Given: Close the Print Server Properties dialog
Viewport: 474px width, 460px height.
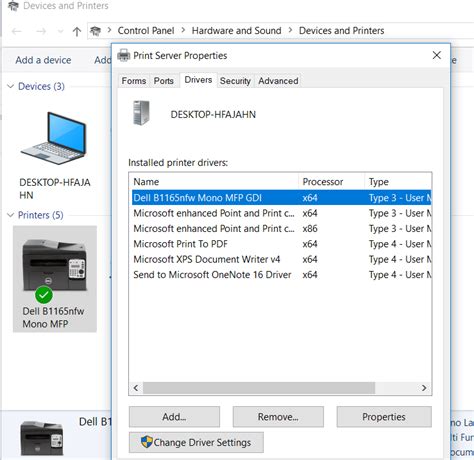Looking at the screenshot, I should point(437,55).
